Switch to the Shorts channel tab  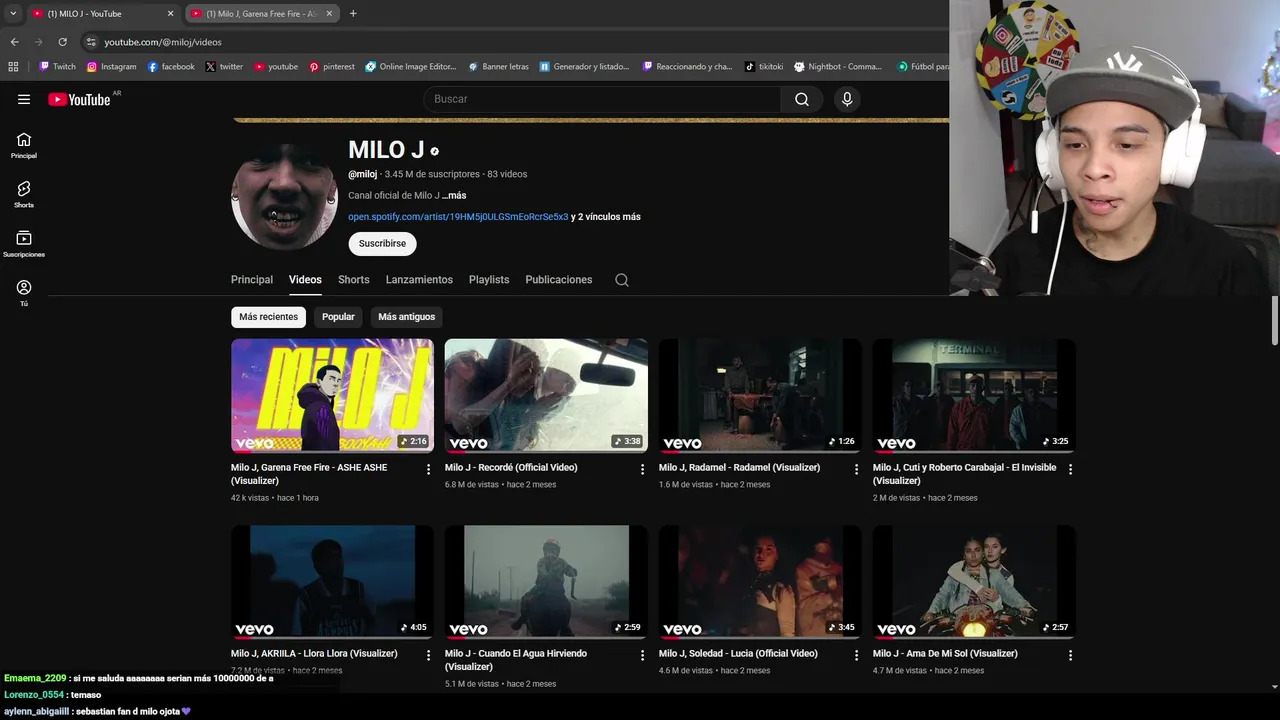[354, 280]
